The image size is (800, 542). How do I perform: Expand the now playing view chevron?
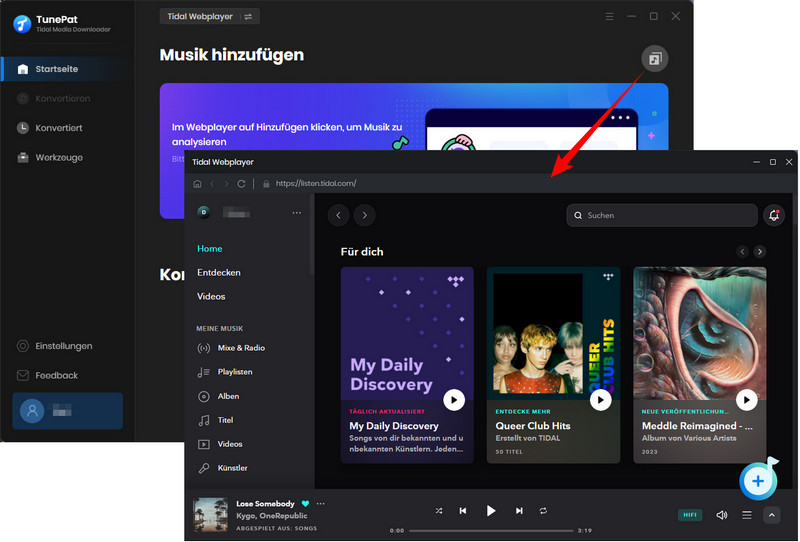point(771,515)
